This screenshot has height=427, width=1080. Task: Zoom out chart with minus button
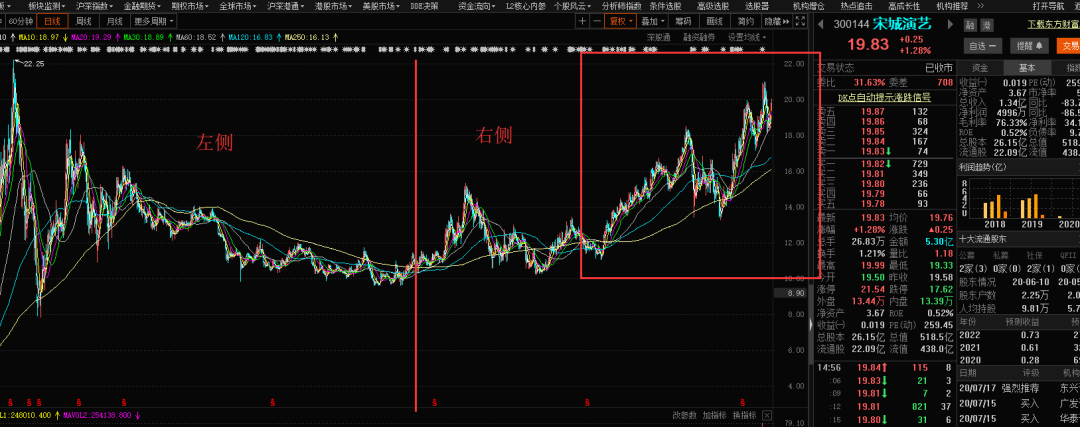(595, 21)
